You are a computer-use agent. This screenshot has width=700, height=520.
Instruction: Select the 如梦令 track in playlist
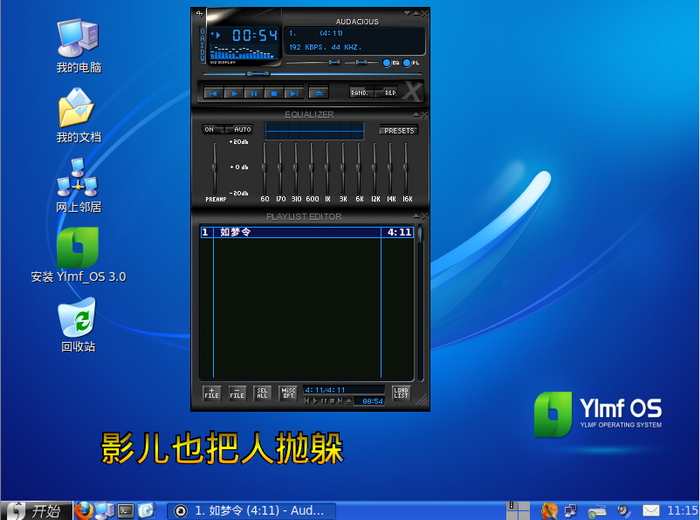click(290, 232)
